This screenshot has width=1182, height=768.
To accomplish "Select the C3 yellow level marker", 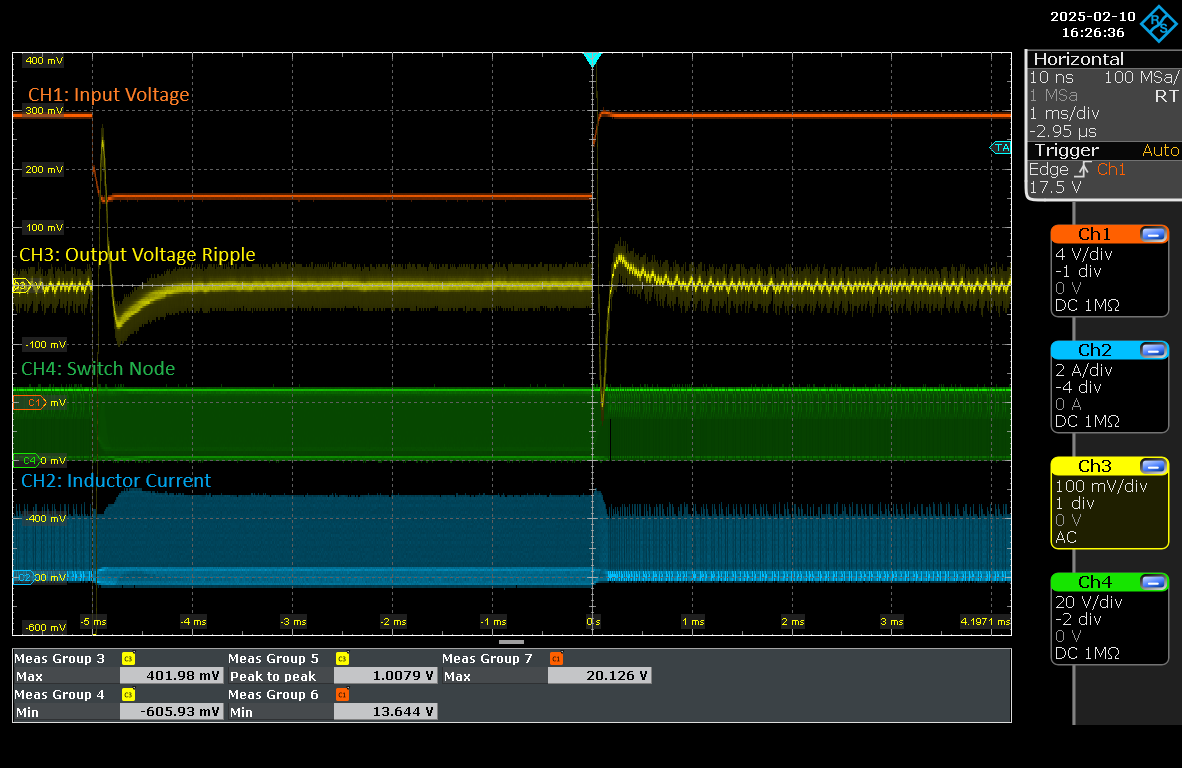I will pos(20,286).
